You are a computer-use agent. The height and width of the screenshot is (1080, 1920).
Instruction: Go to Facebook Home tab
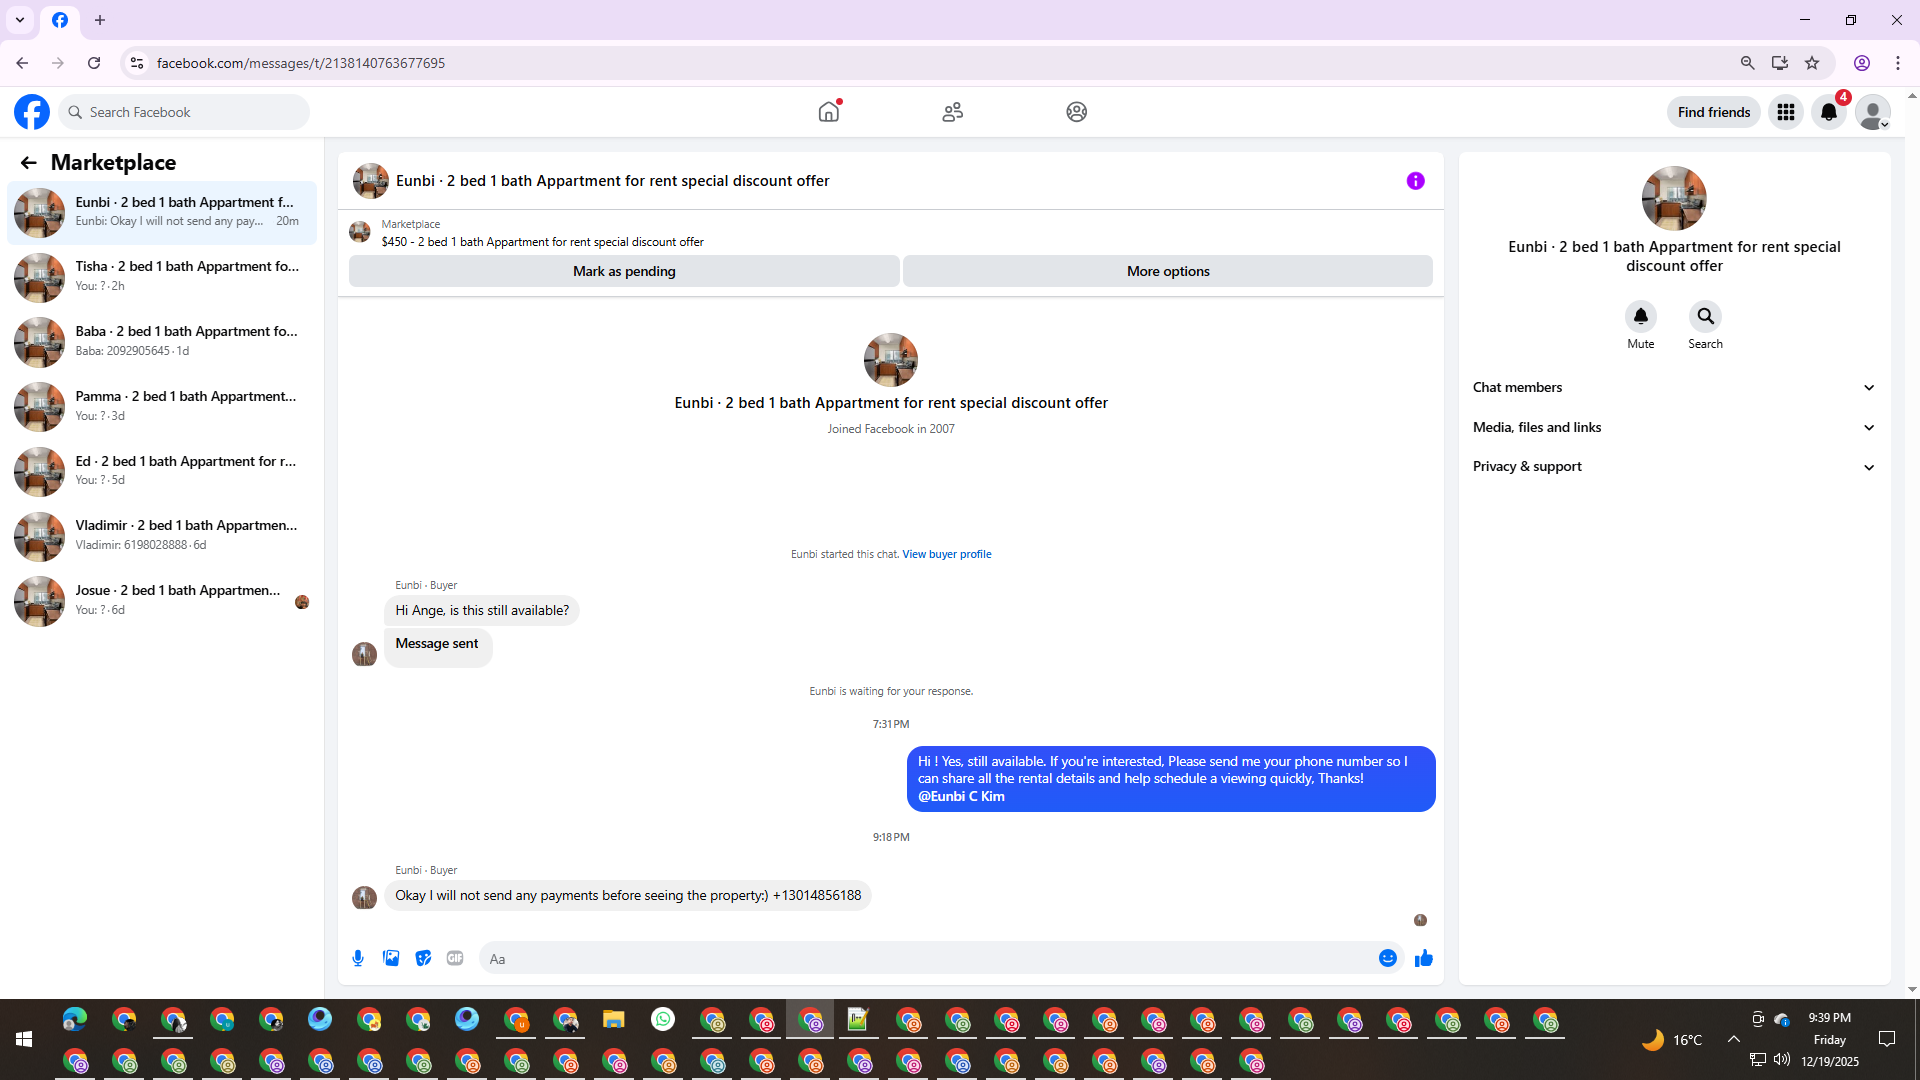pos(828,112)
